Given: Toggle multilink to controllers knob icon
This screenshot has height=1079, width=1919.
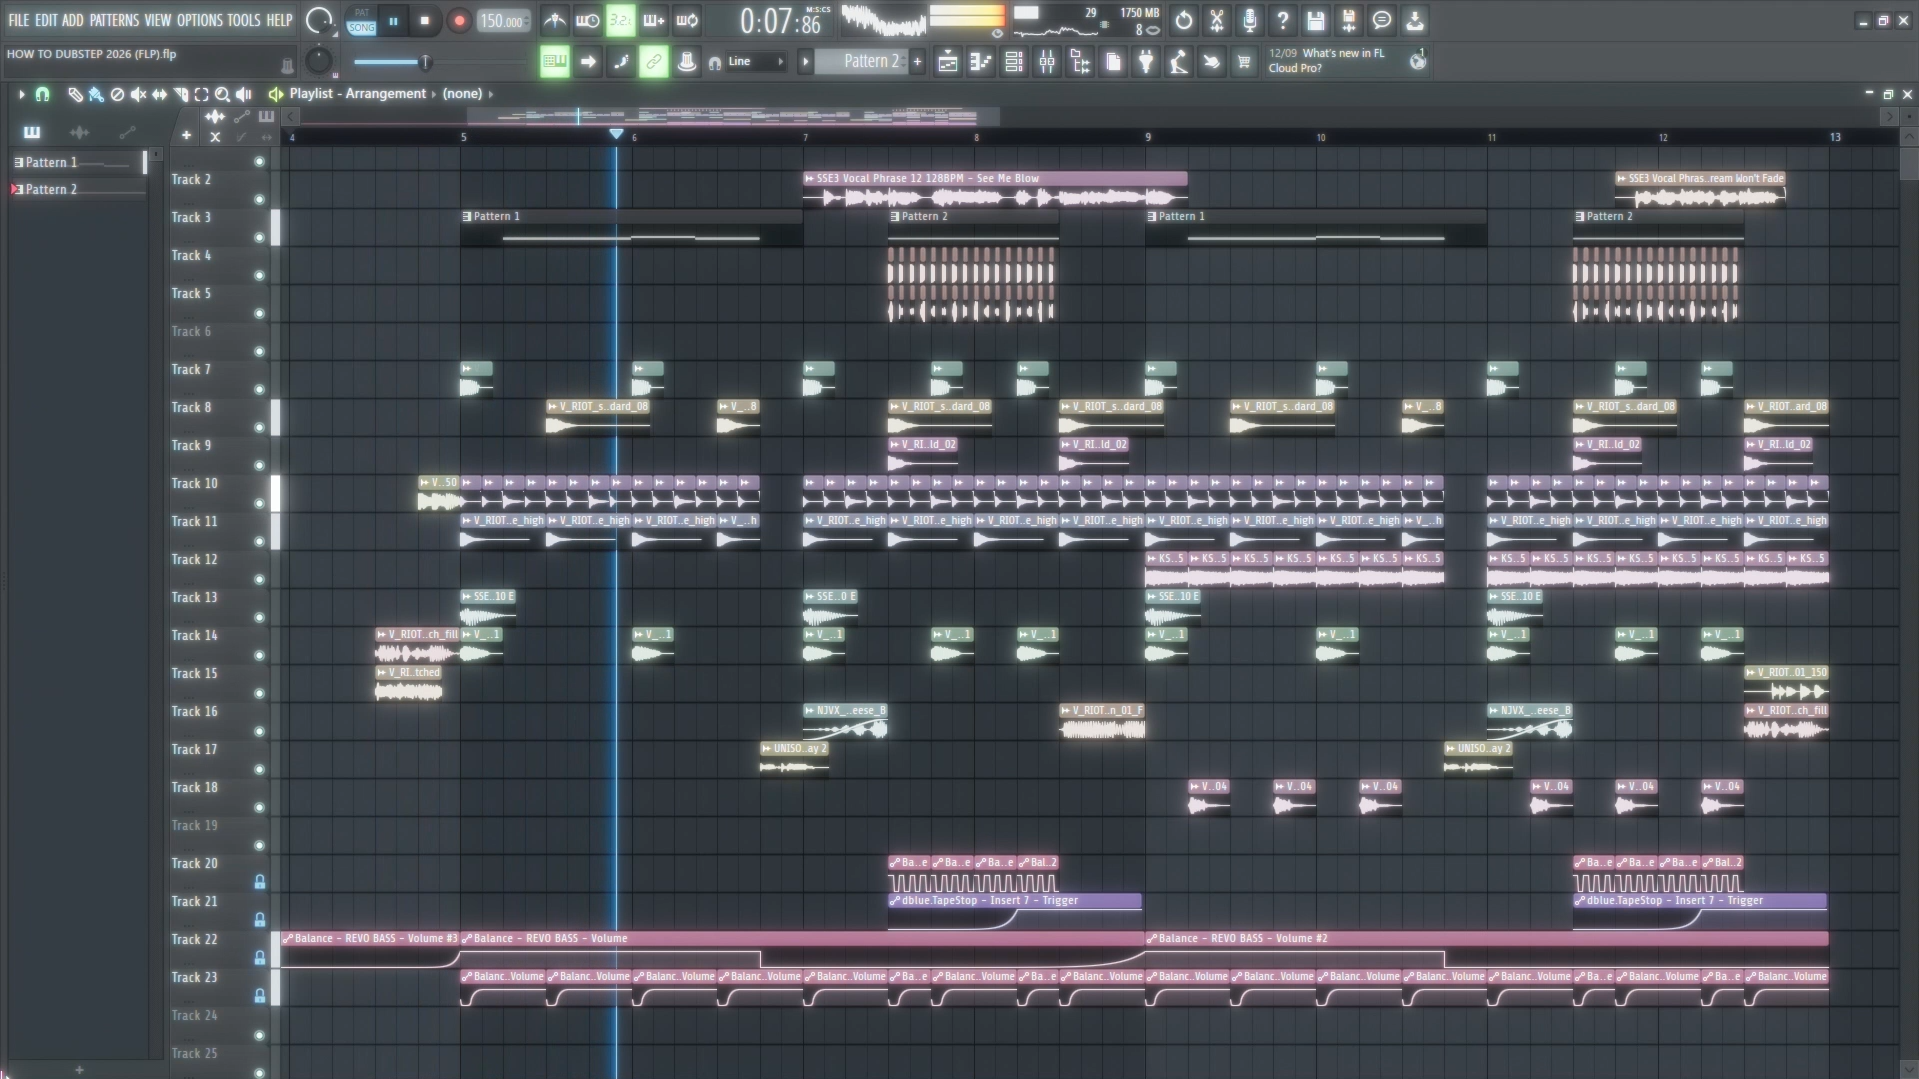Looking at the screenshot, I should tap(686, 62).
